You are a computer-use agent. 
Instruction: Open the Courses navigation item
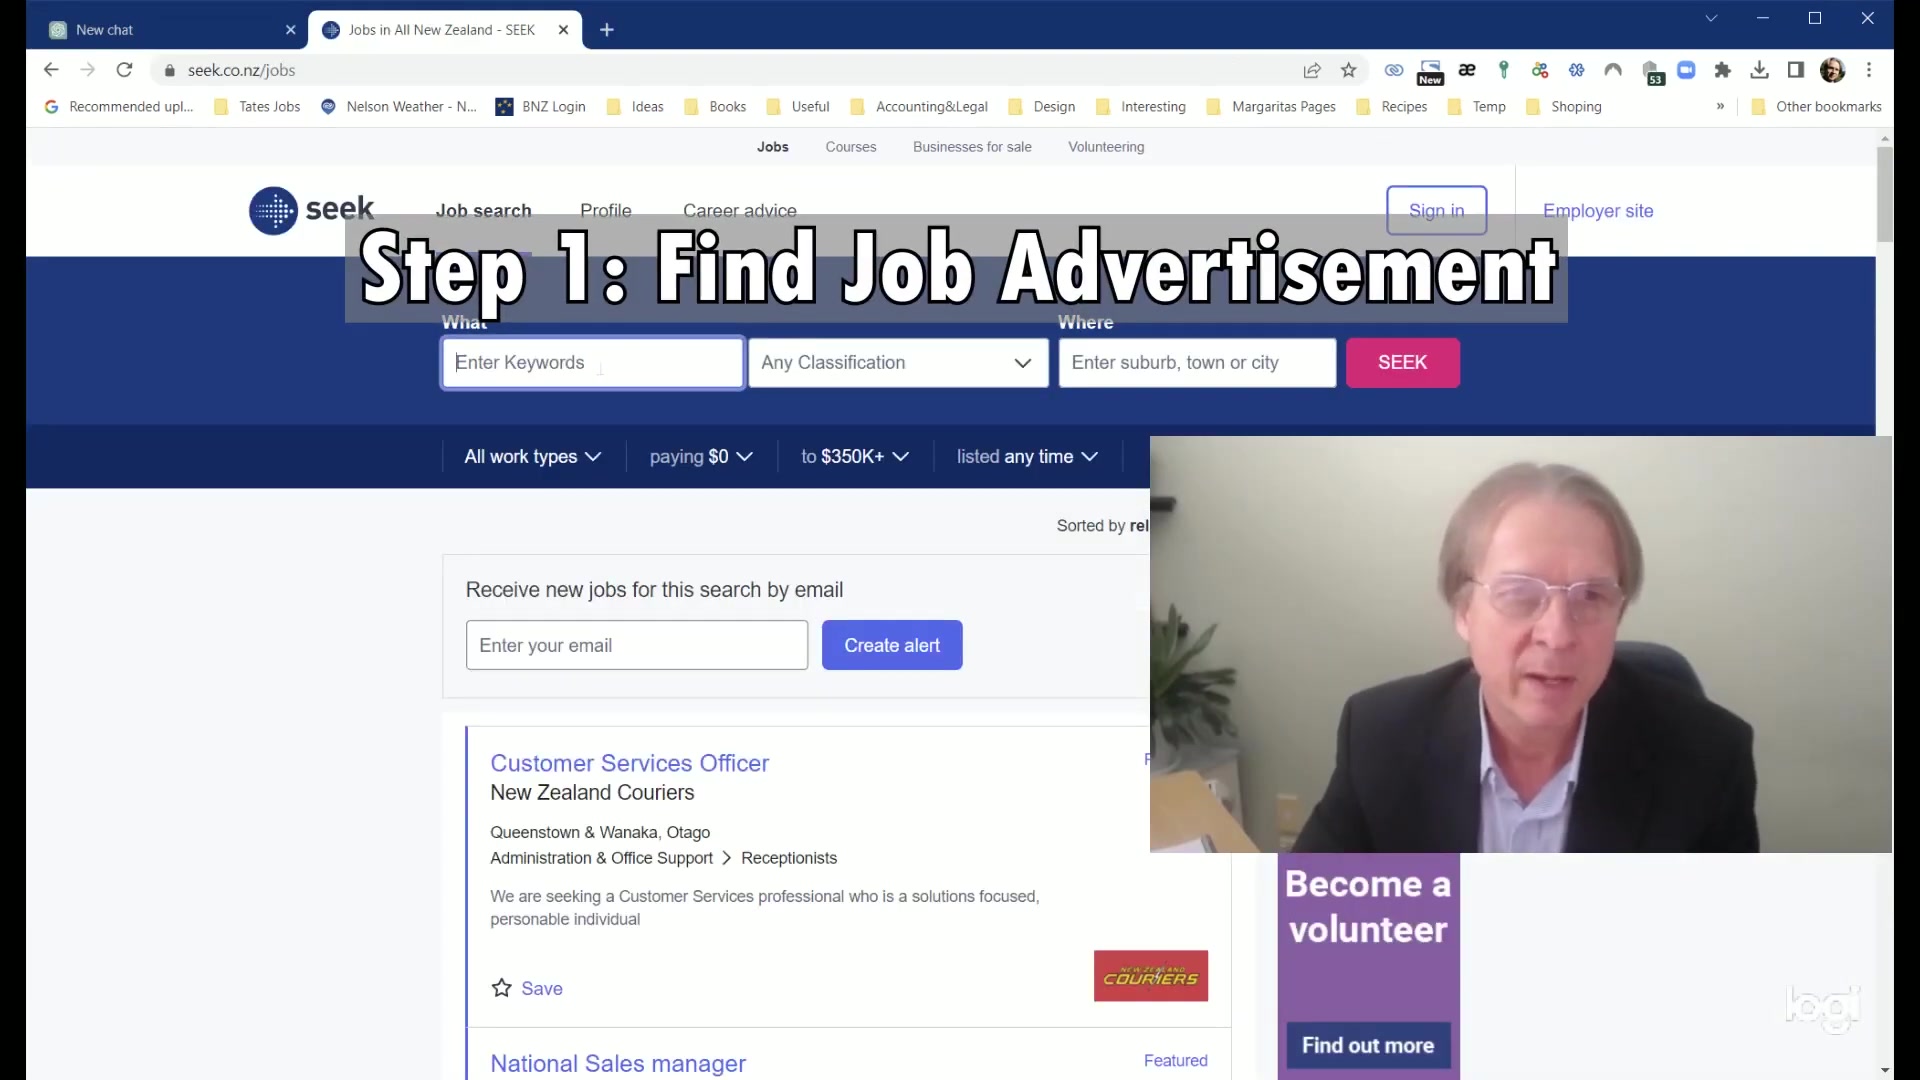pos(851,147)
